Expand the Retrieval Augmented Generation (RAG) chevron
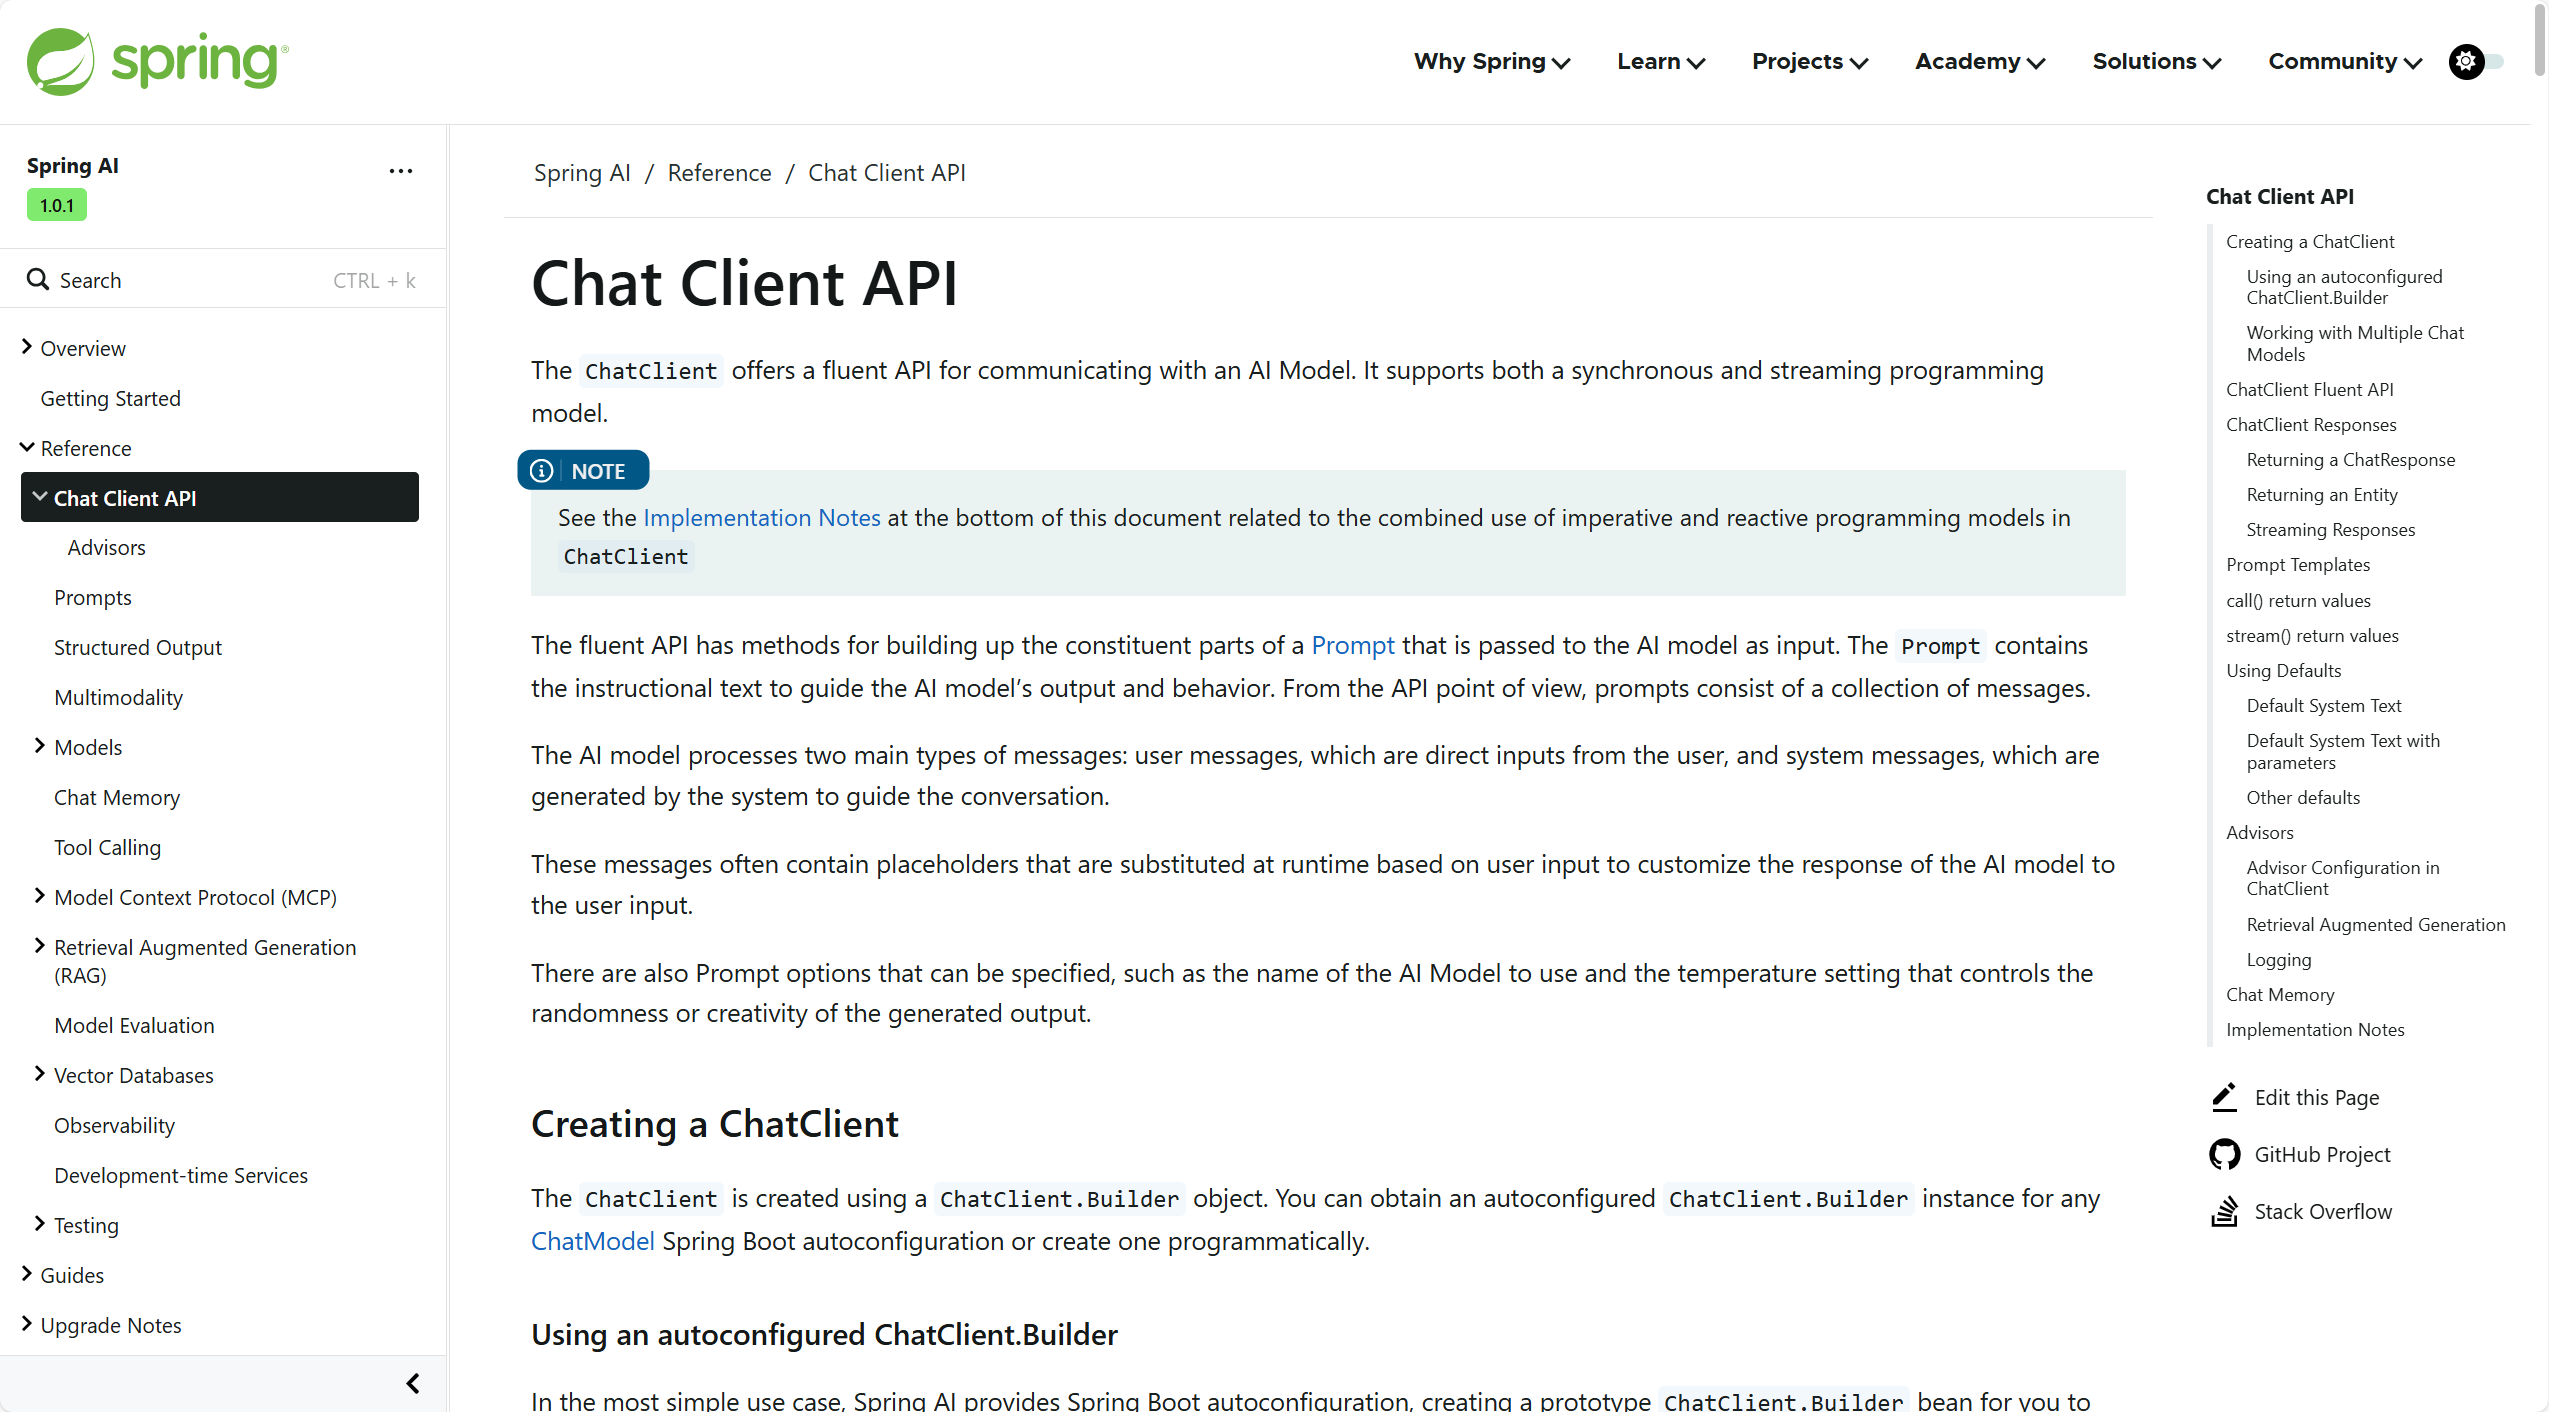Image resolution: width=2549 pixels, height=1412 pixels. (40, 946)
